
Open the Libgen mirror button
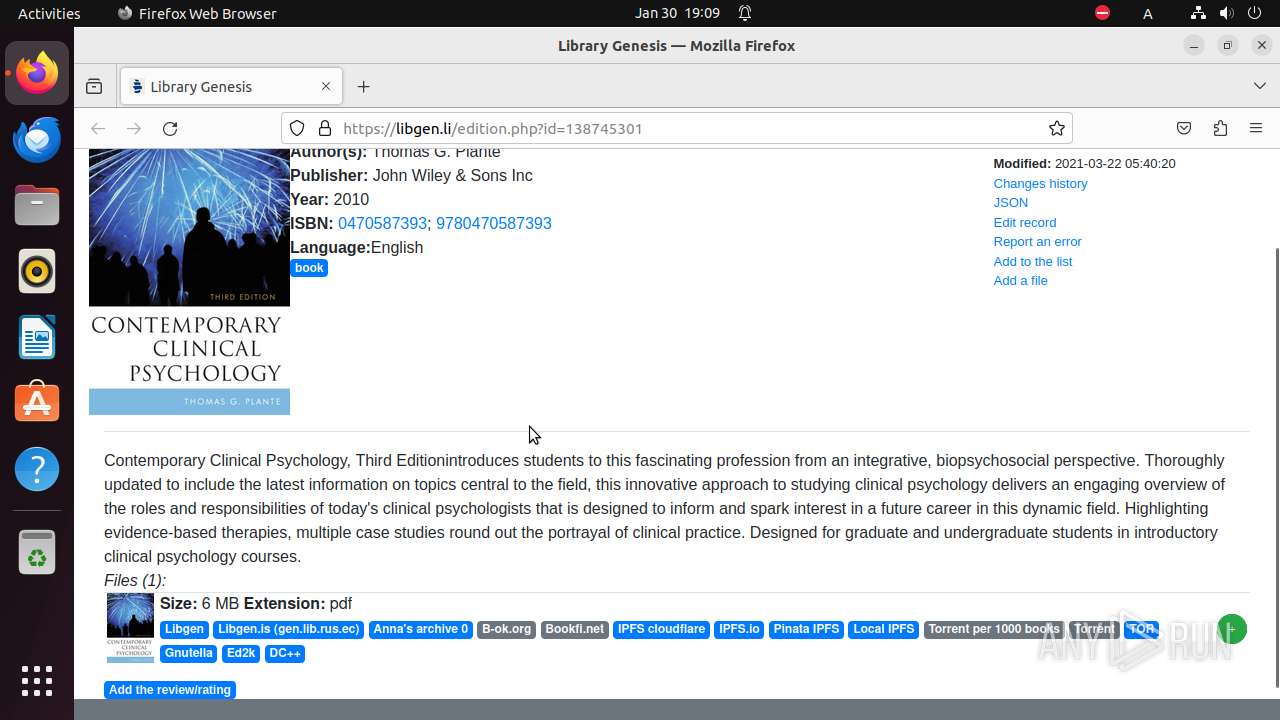(x=184, y=629)
